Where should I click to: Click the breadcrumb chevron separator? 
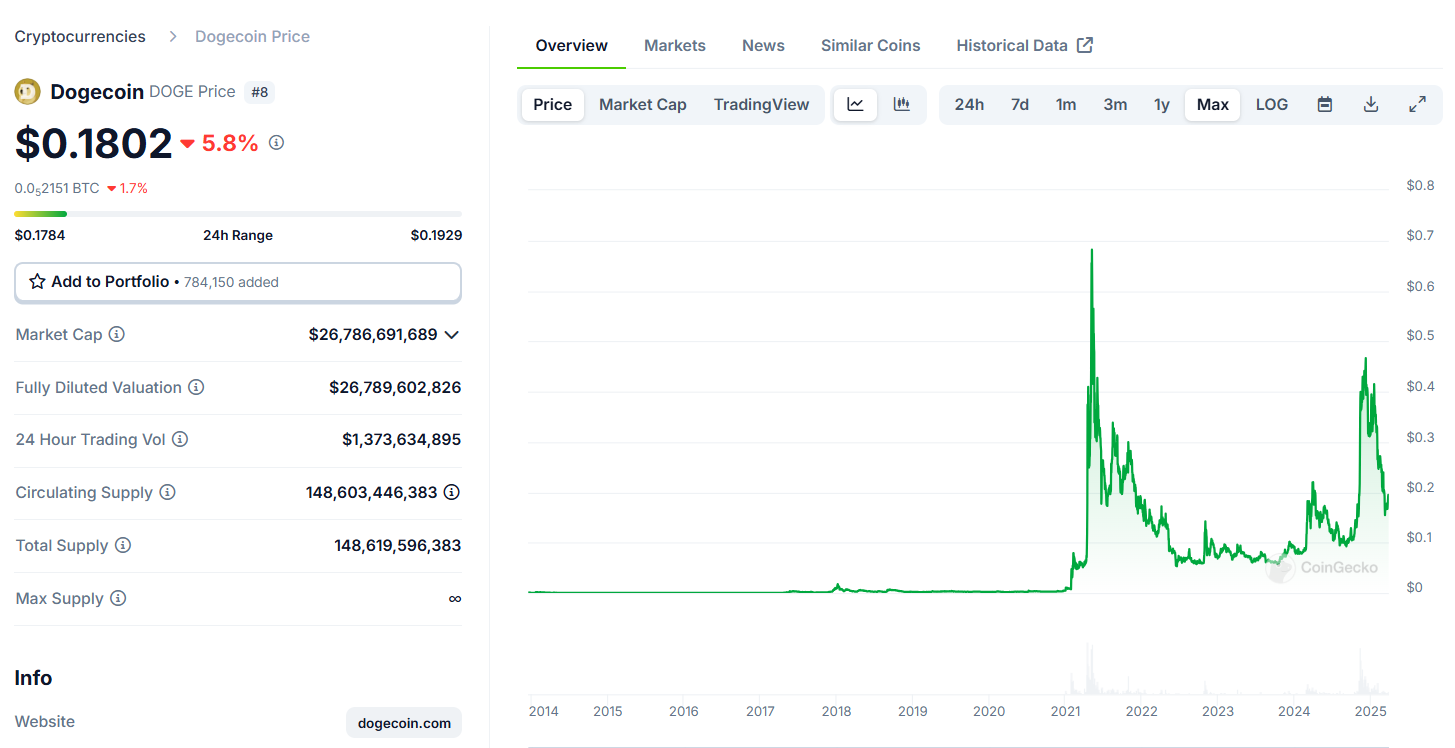[172, 36]
